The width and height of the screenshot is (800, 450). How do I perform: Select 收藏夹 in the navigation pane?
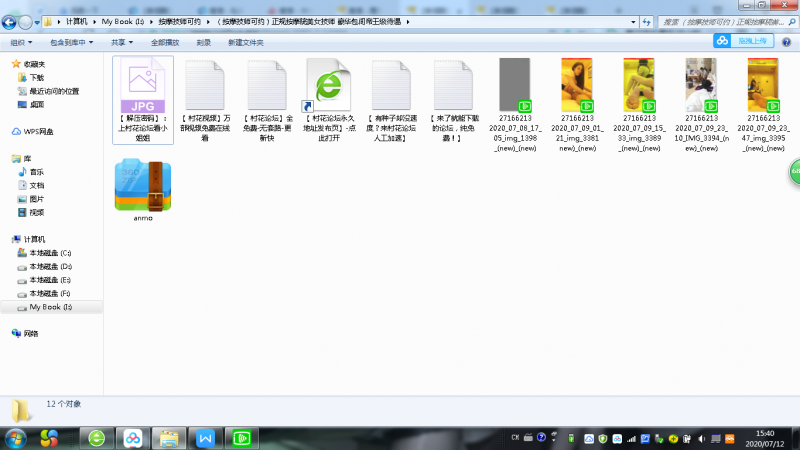click(x=34, y=64)
